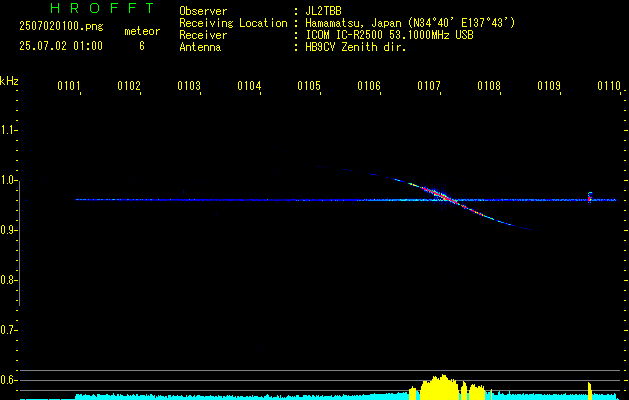Click the kHz axis unit label
The image size is (629, 400).
[9, 81]
